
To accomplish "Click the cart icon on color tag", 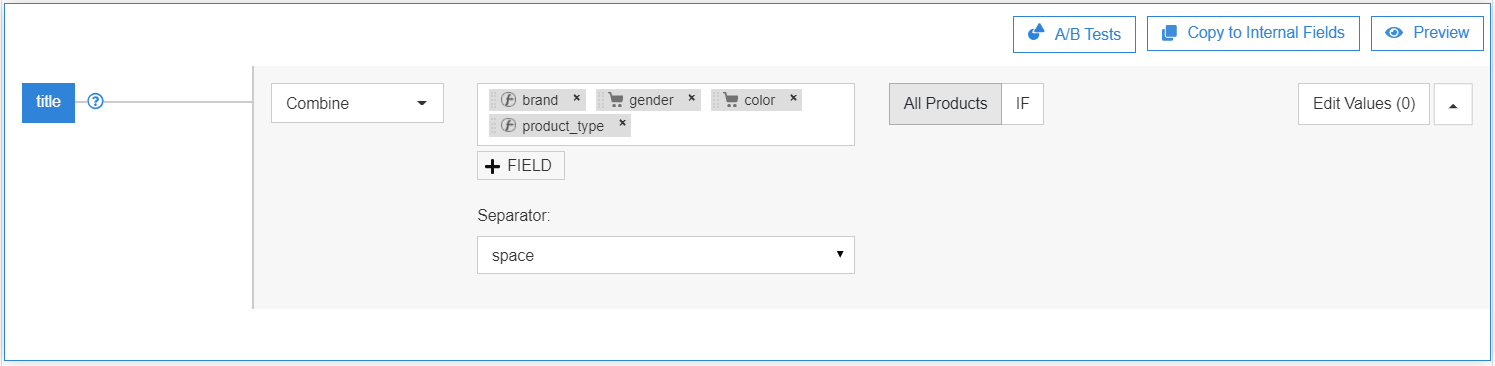I will [x=731, y=100].
